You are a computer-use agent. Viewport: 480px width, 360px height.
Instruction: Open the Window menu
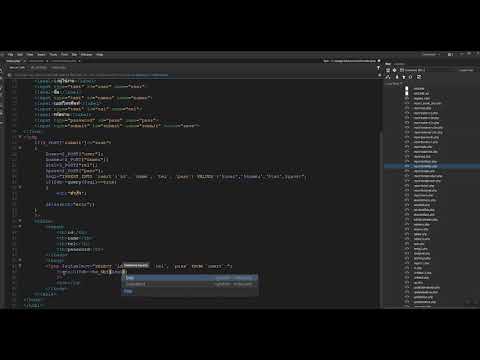click(x=87, y=55)
